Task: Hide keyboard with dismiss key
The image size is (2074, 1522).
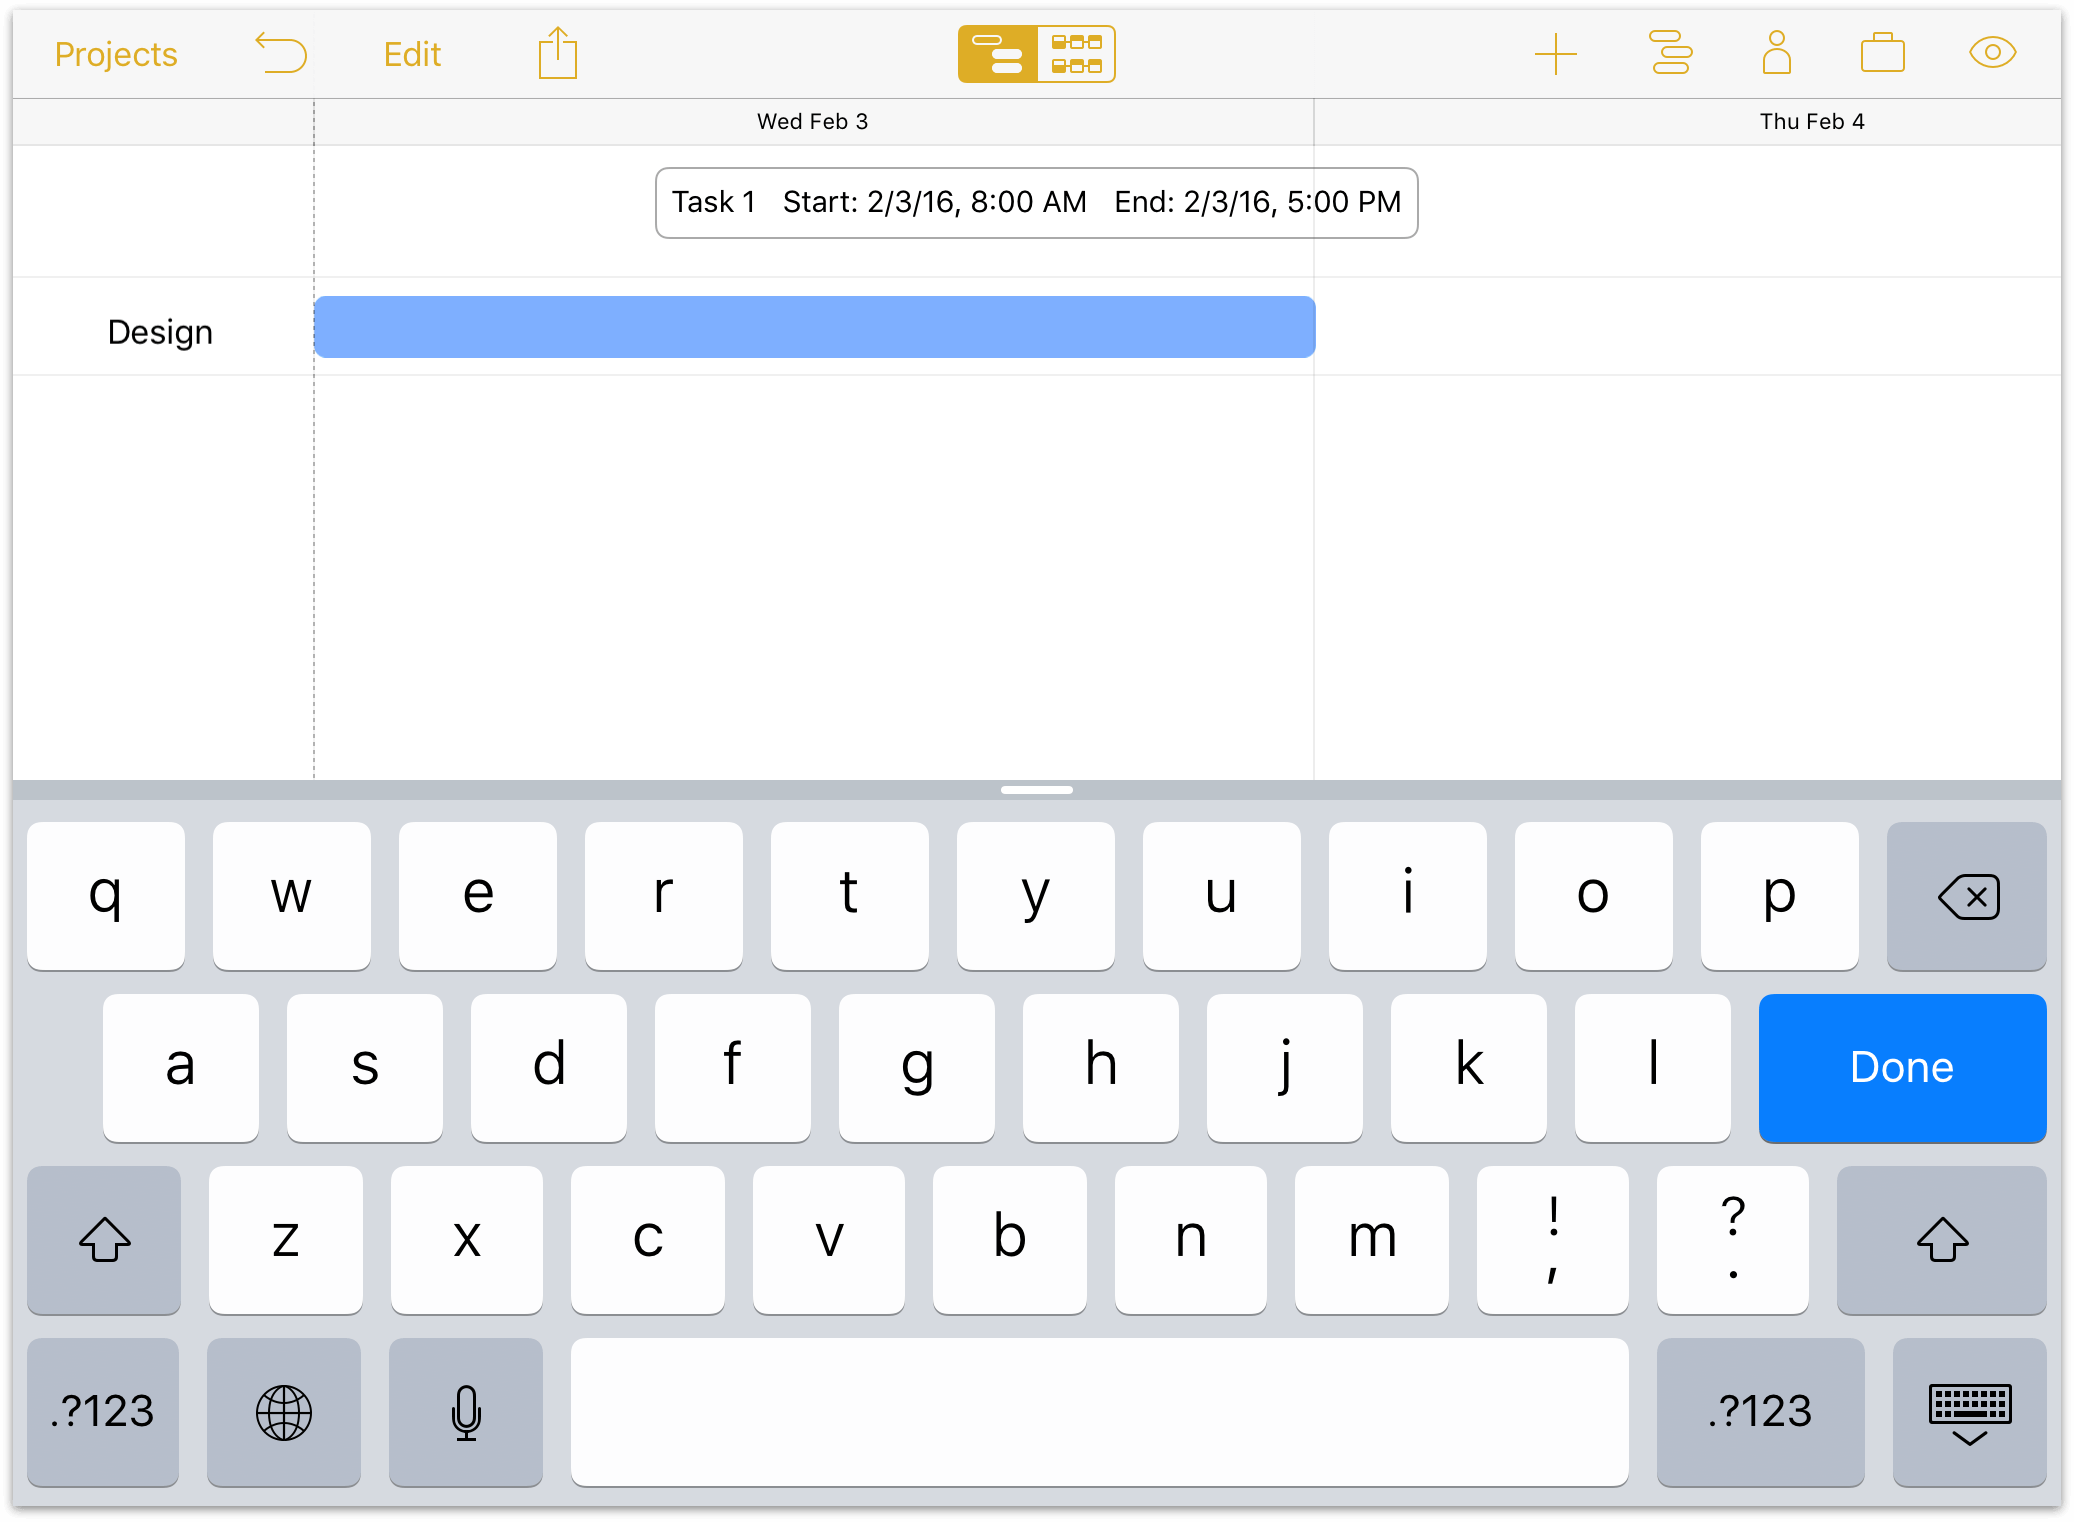Action: [1969, 1412]
